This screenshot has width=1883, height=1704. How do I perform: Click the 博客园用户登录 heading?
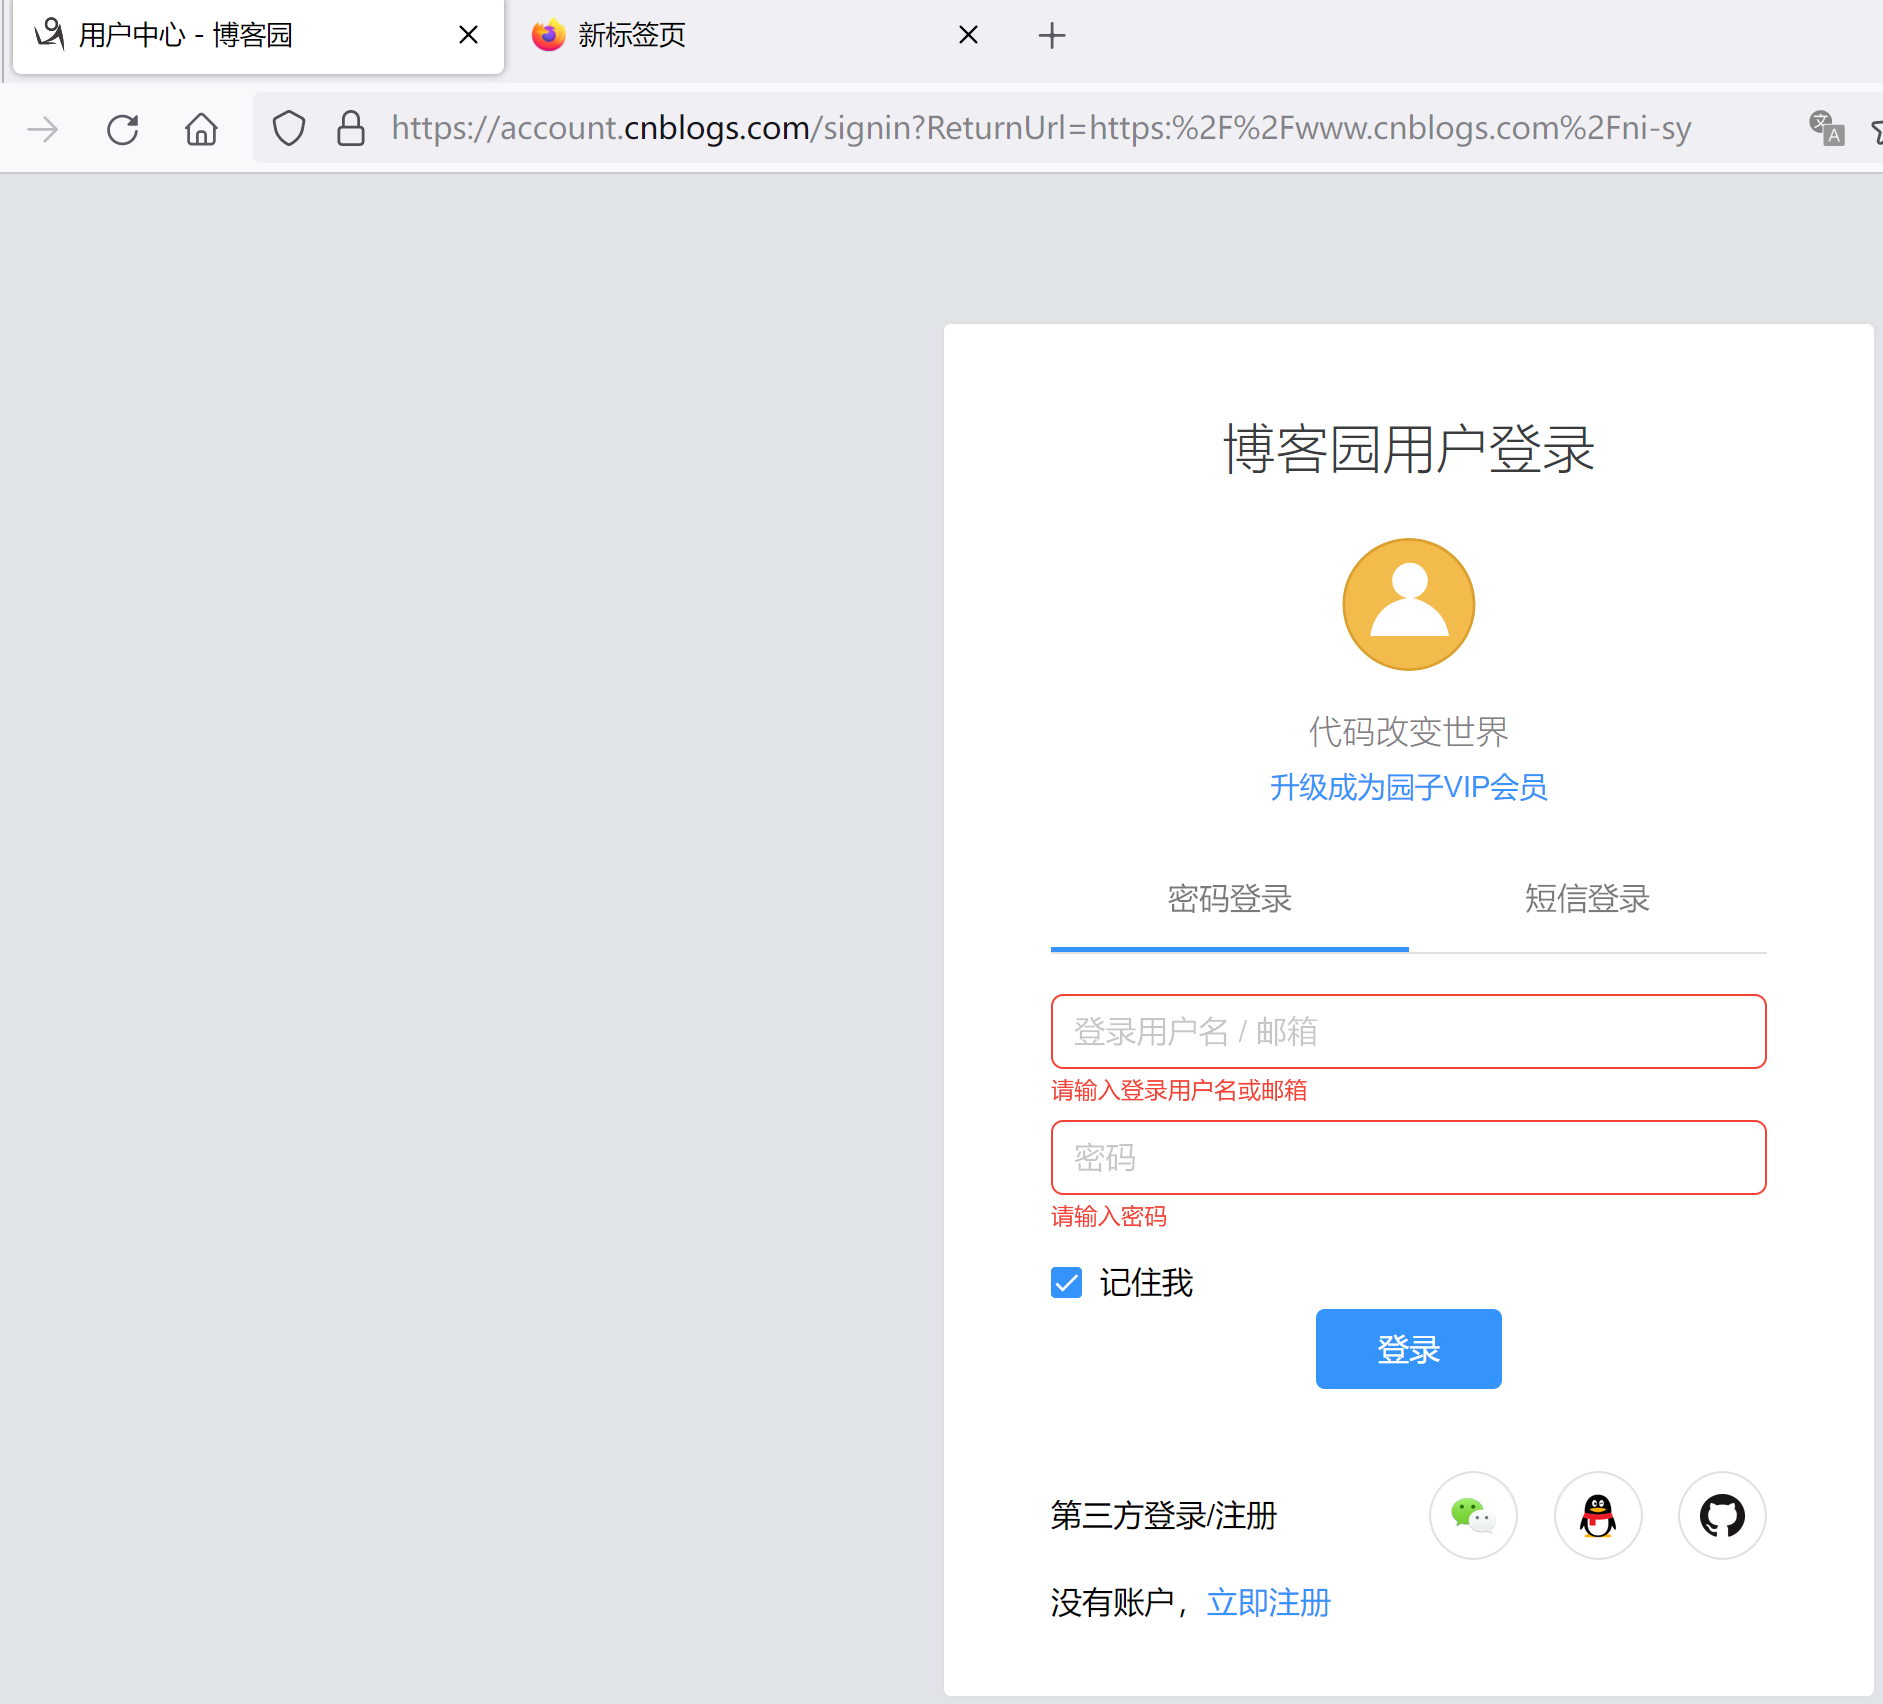pos(1409,449)
